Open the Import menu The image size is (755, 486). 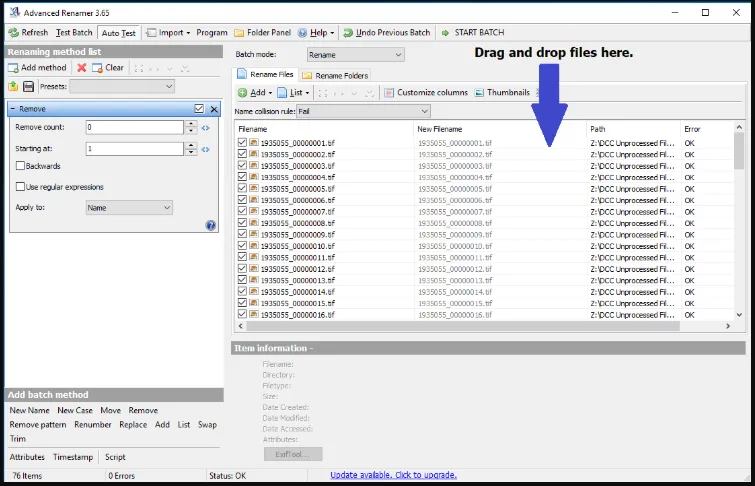[x=168, y=33]
